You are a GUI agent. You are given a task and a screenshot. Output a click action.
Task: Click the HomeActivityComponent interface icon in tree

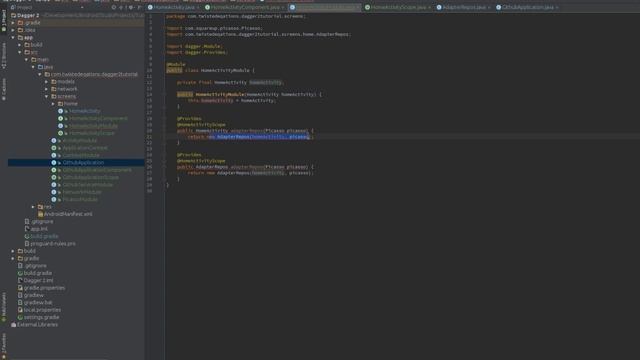click(x=60, y=118)
